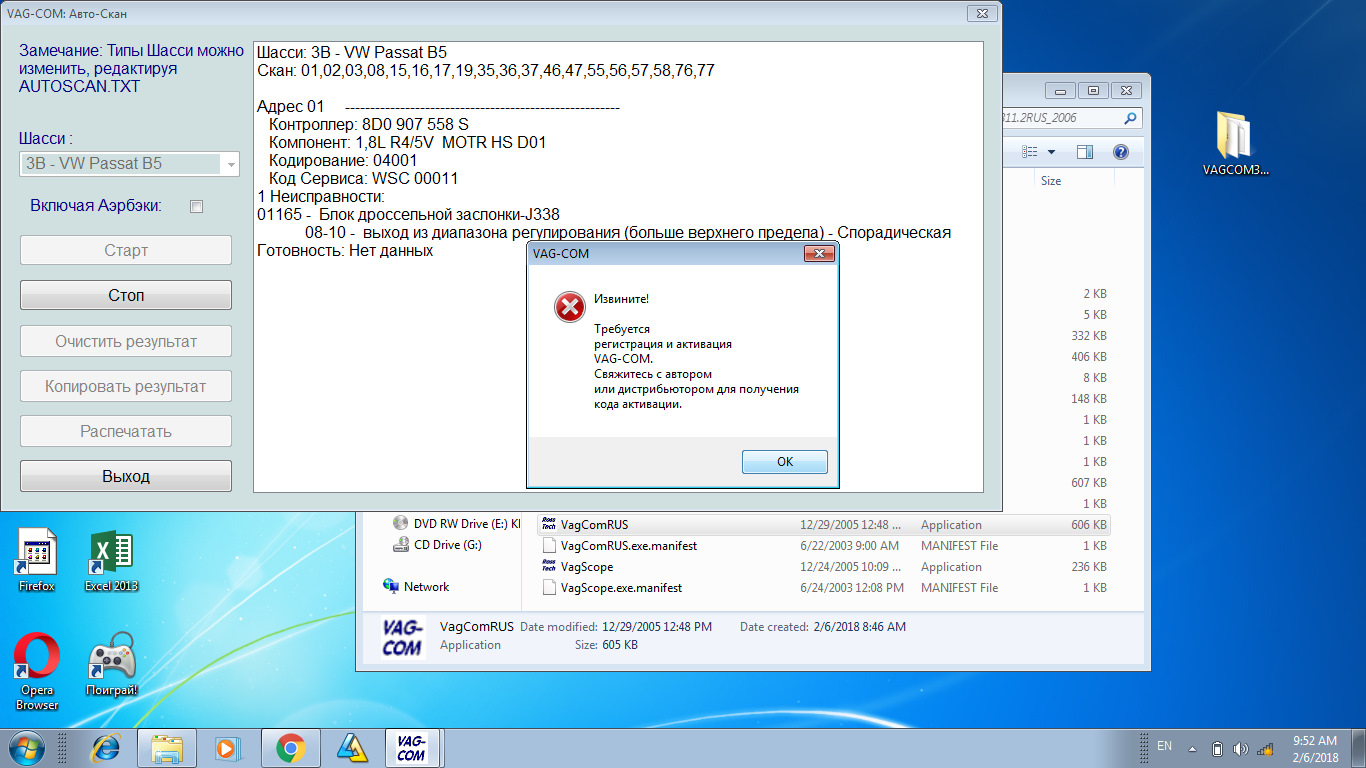Click the VAG-COM logo in Explorer details pane
Screen dimensions: 1366x768
403,636
